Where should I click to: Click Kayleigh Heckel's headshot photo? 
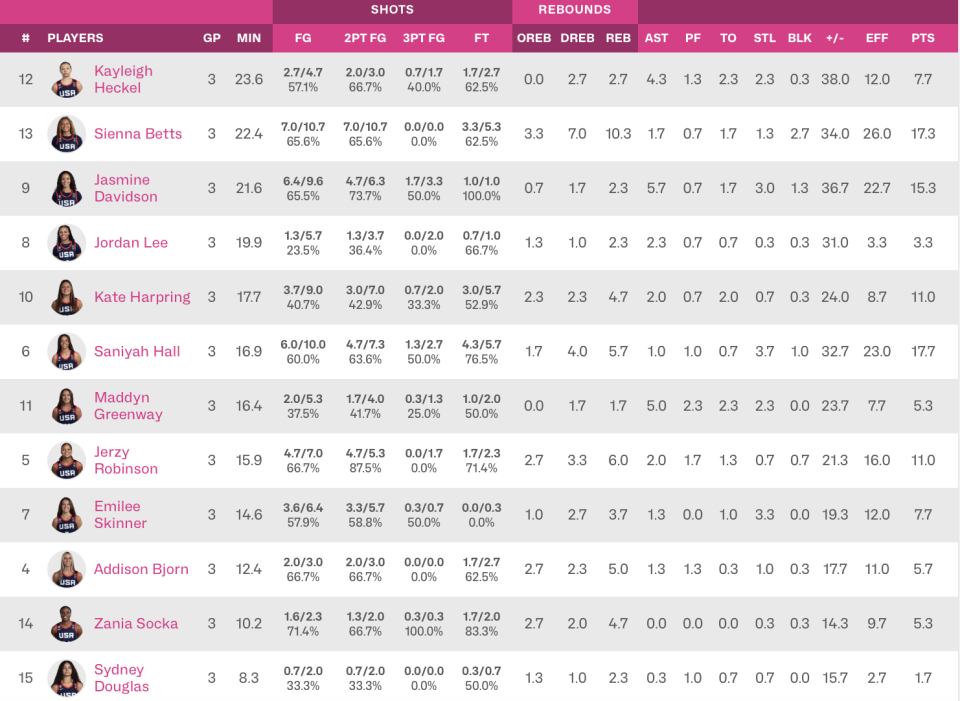pos(66,80)
